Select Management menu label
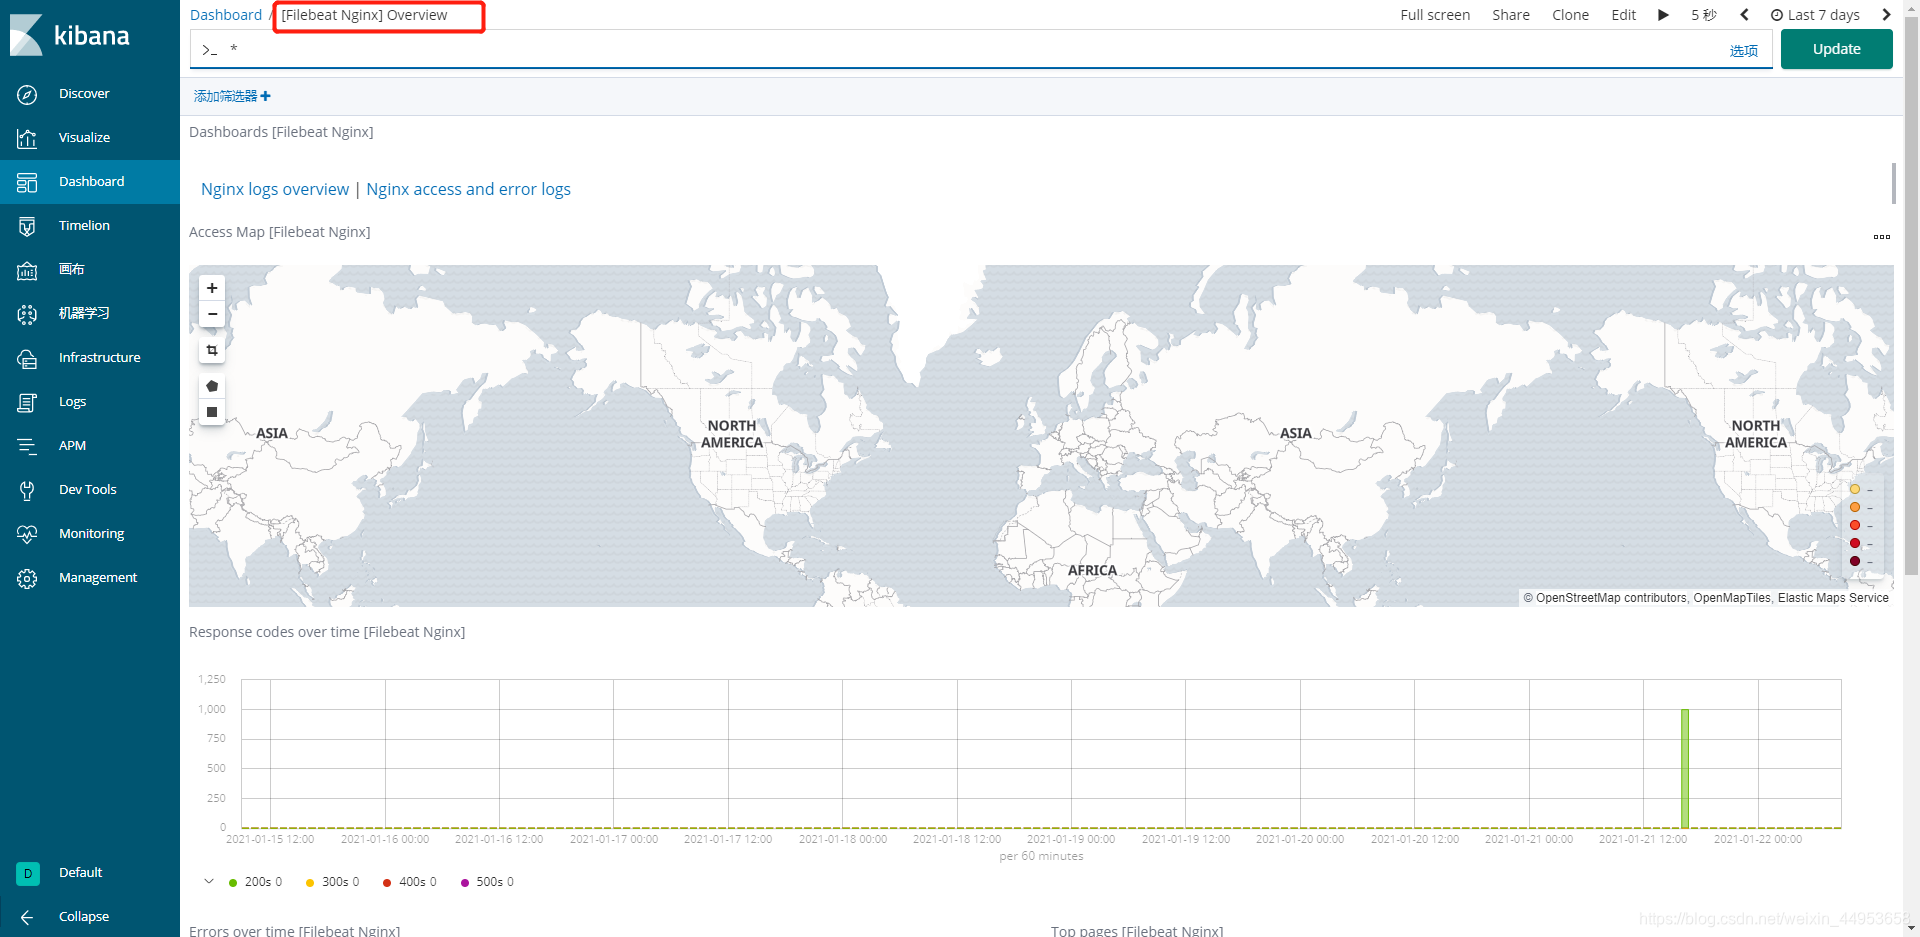Viewport: 1920px width, 937px height. coord(98,578)
